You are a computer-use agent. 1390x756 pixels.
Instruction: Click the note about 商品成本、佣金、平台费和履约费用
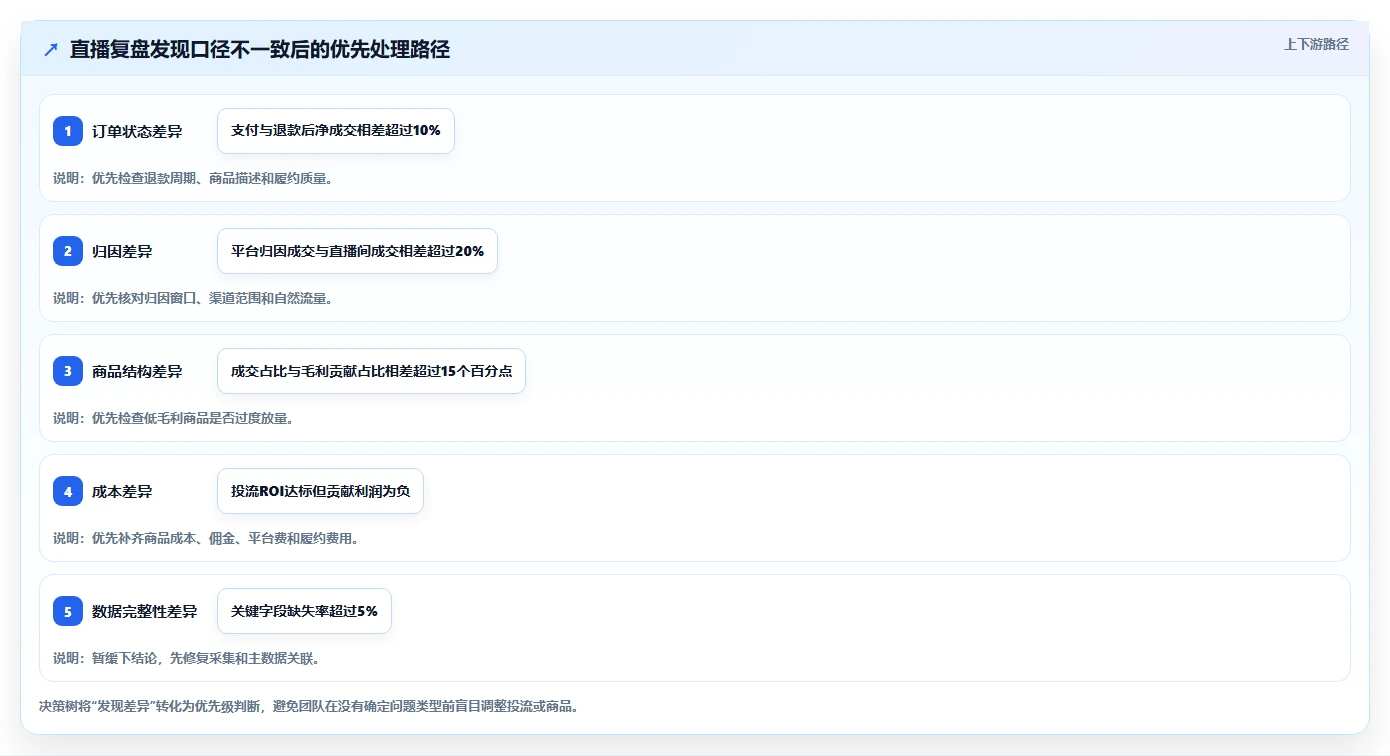click(206, 538)
